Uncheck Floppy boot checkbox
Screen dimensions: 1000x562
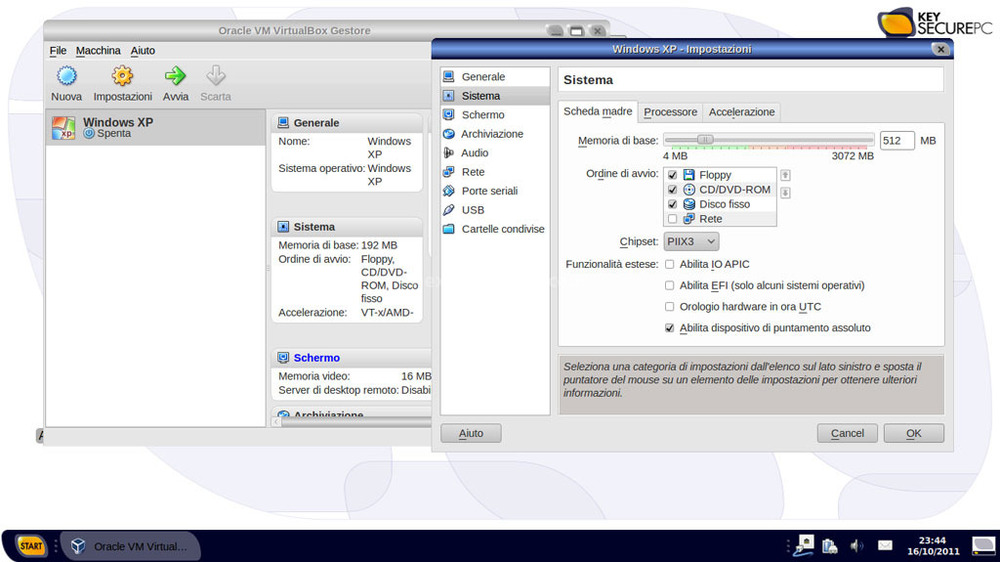(672, 175)
